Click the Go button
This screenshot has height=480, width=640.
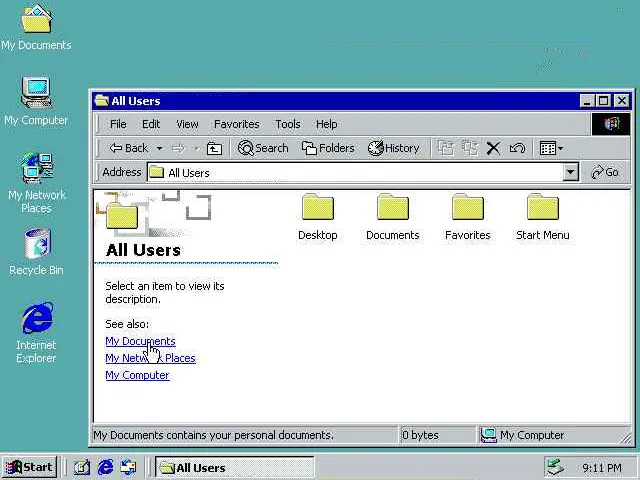tap(605, 172)
